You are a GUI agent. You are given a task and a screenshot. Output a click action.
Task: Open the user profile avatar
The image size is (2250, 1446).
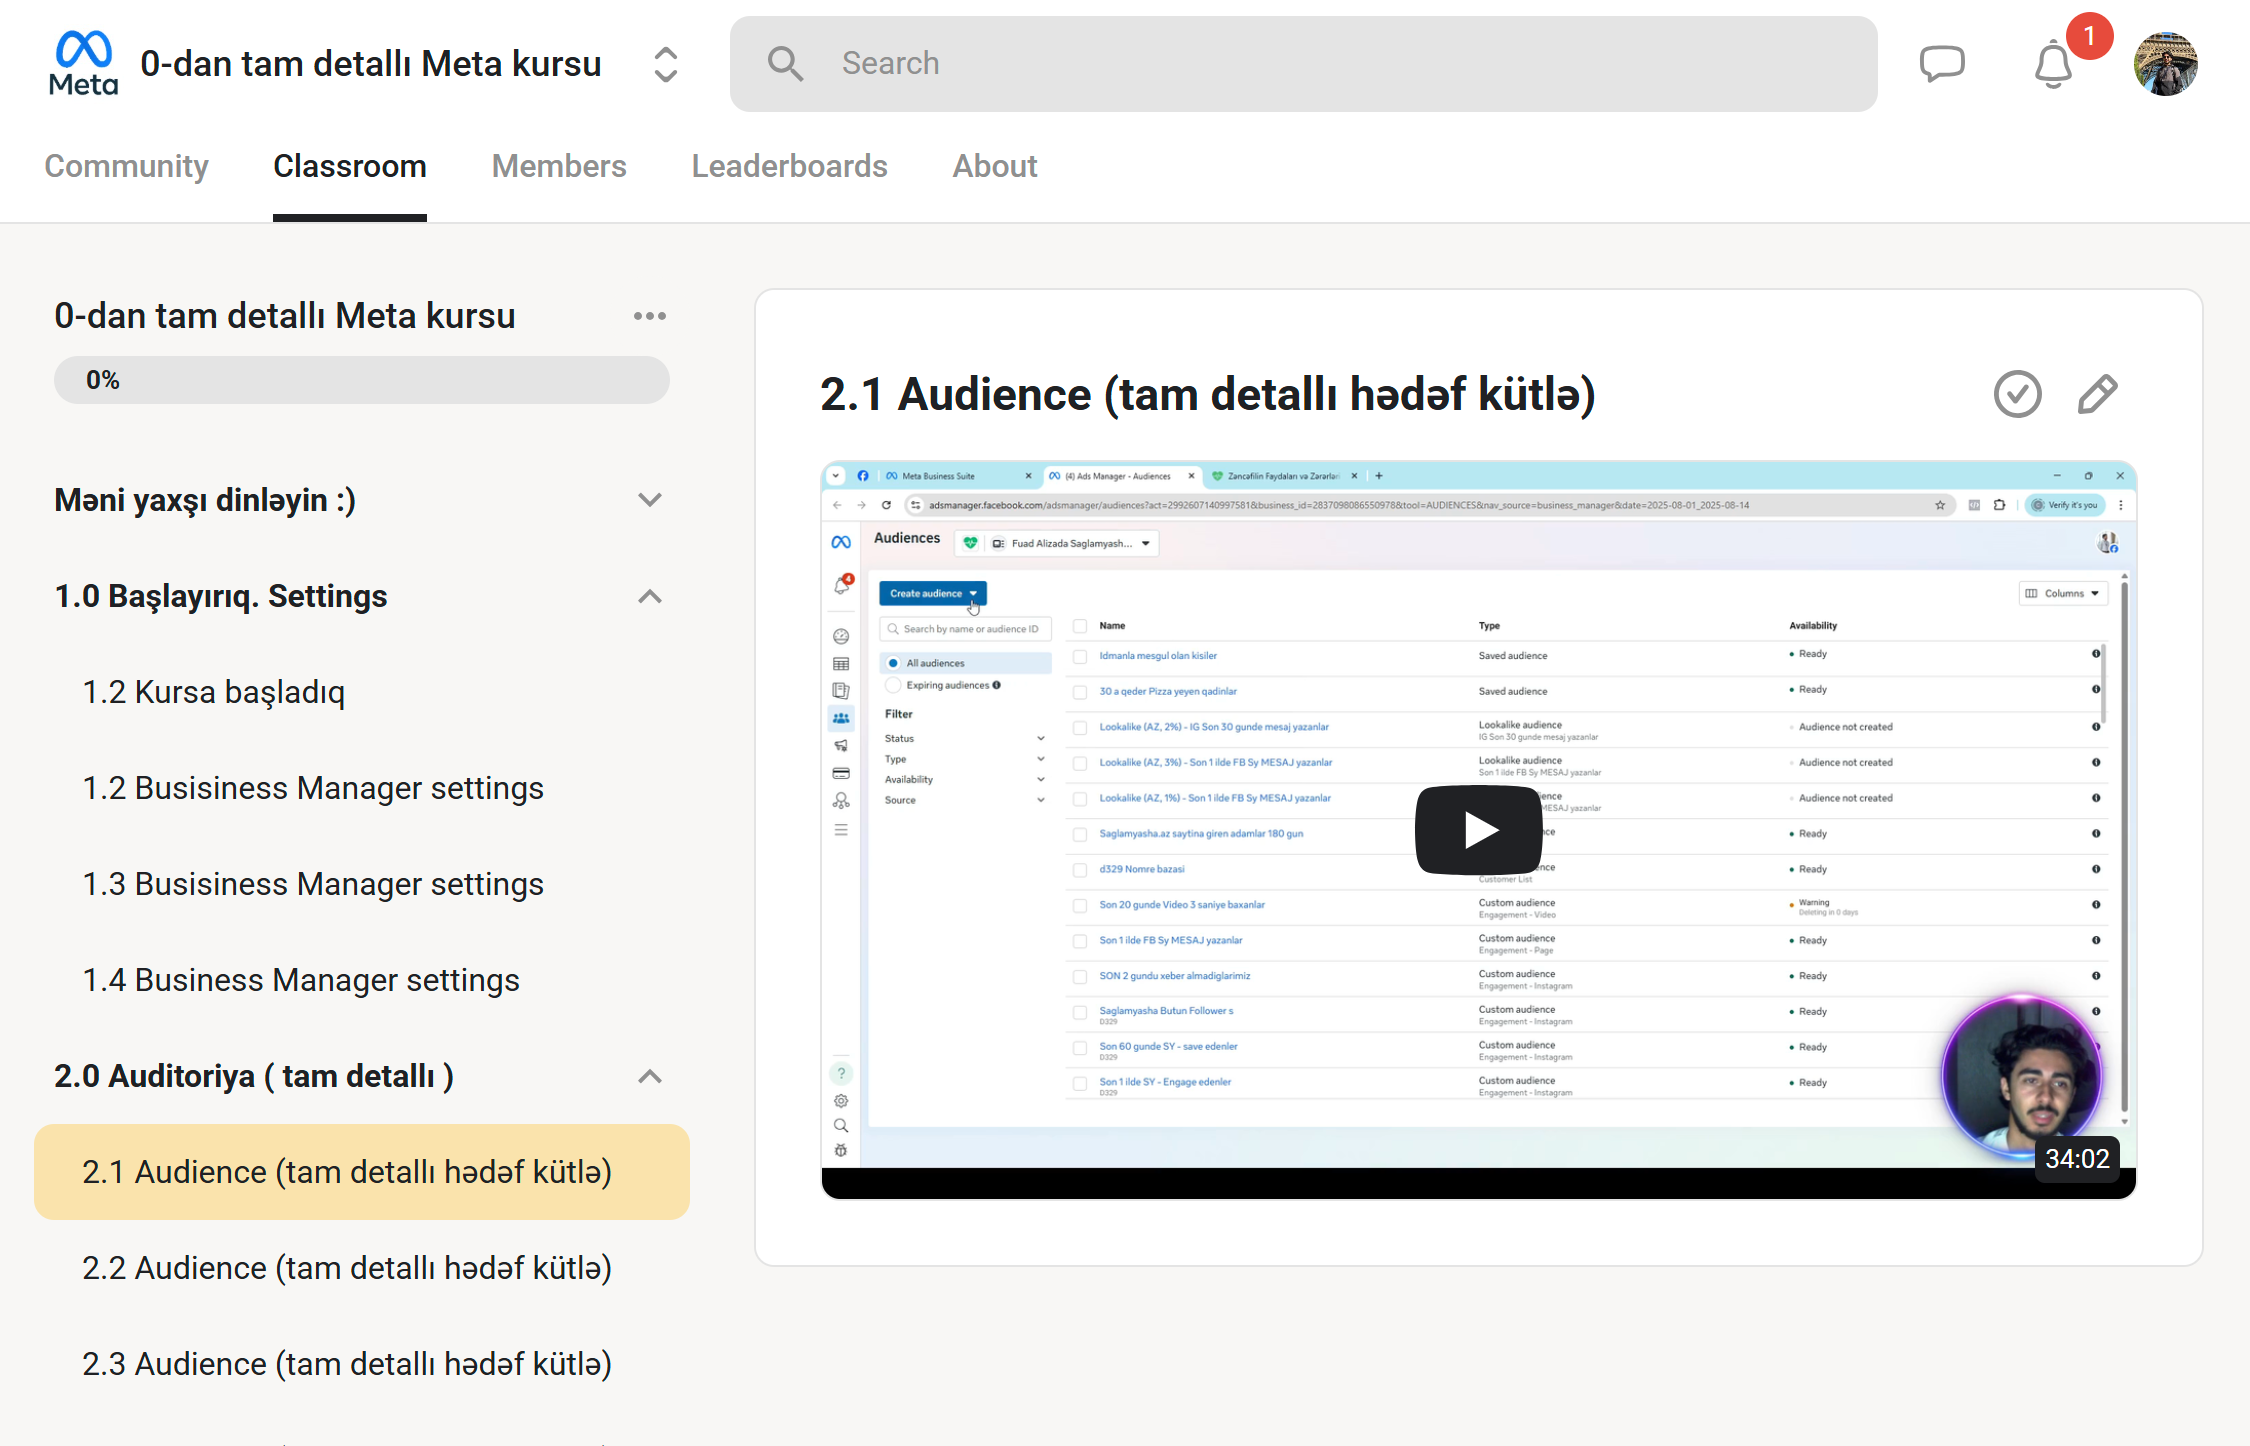pos(2165,64)
